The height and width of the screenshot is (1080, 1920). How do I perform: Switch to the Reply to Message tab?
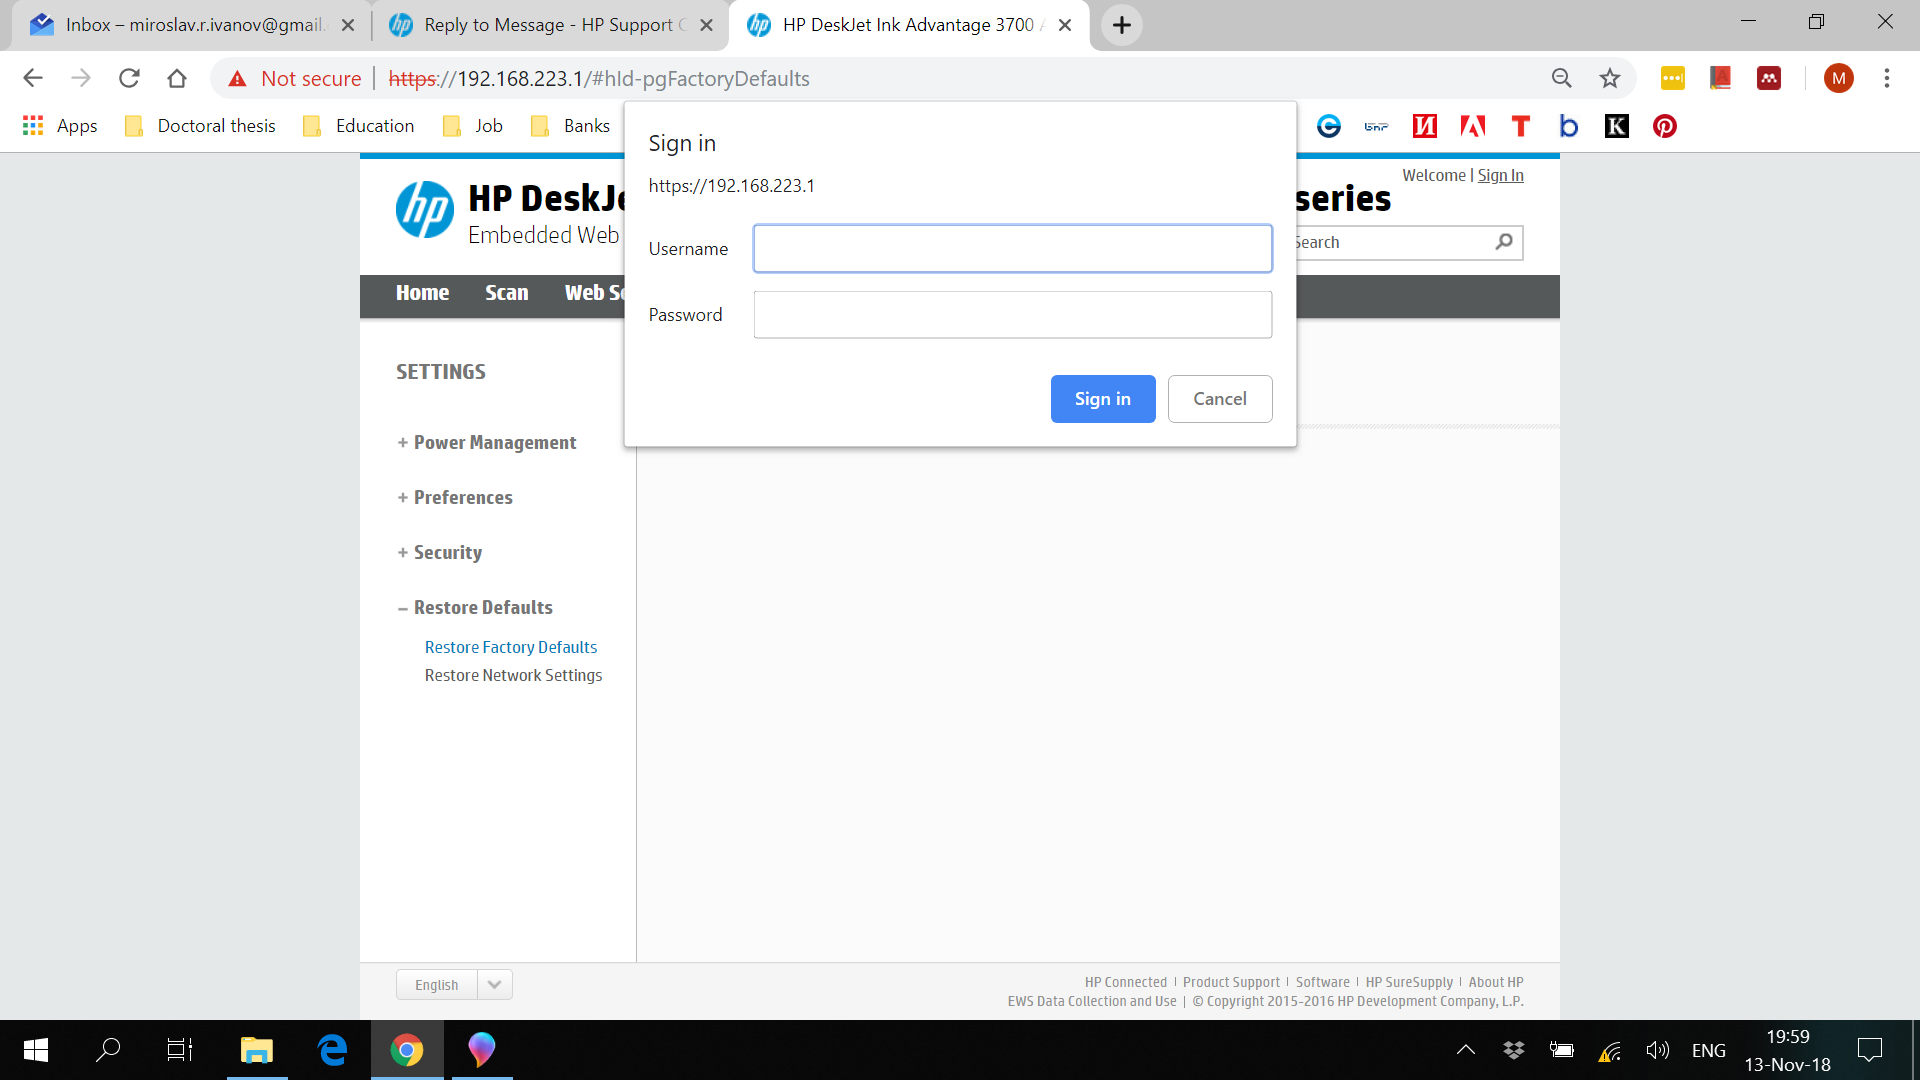click(x=540, y=25)
